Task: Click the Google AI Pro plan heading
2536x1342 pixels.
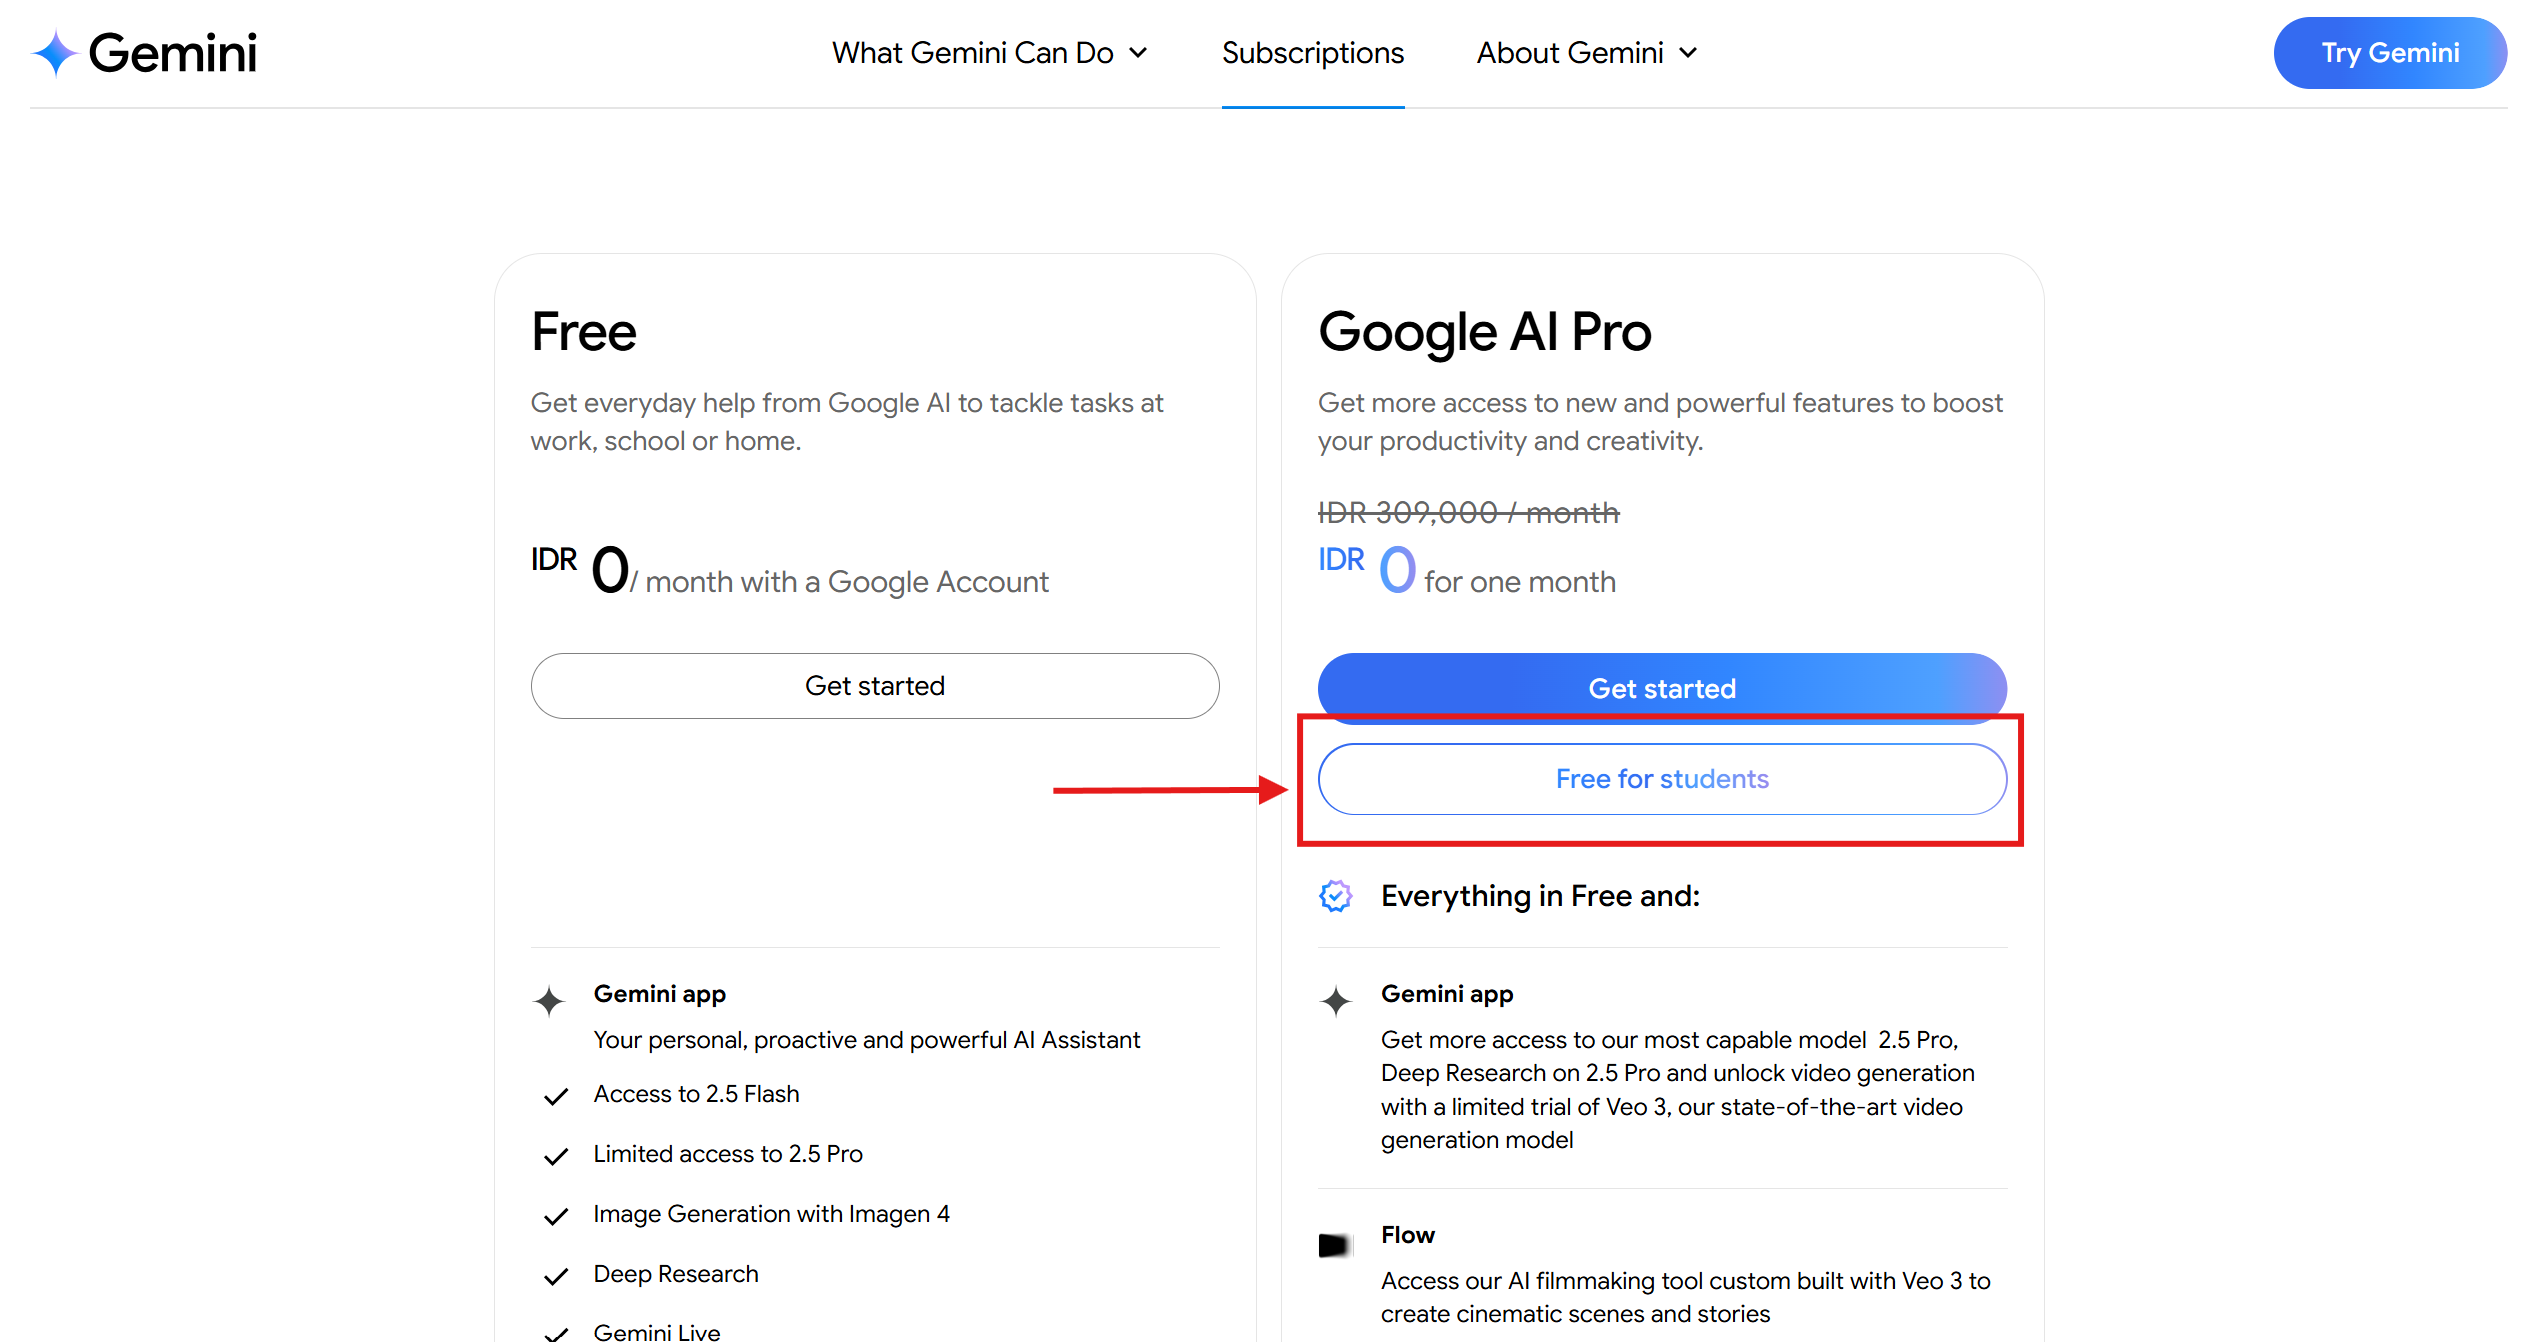Action: 1485,332
